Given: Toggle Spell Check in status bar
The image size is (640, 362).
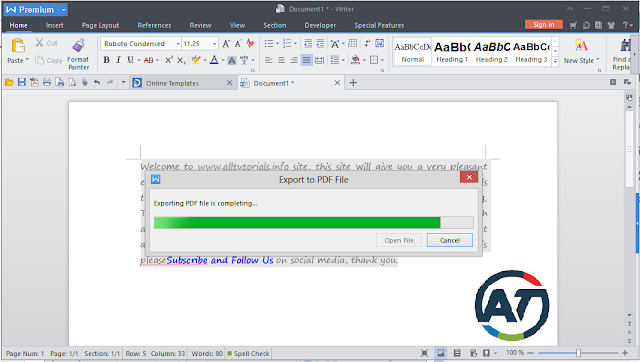Looking at the screenshot, I should tap(248, 353).
